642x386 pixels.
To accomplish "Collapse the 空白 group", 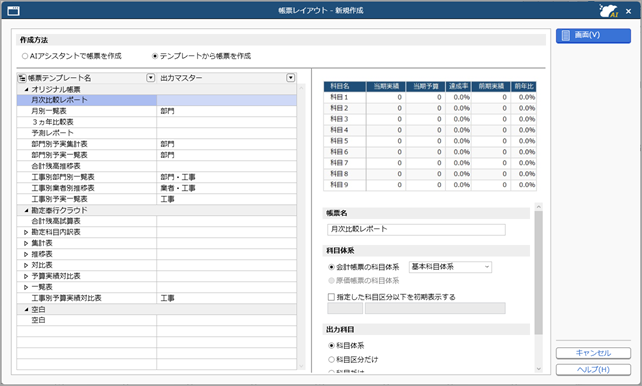I will (x=26, y=309).
